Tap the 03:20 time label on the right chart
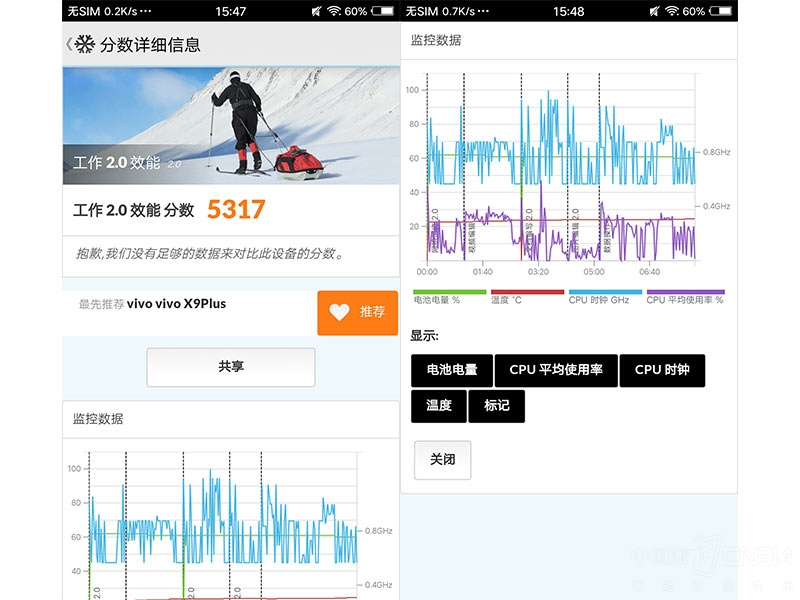Image resolution: width=800 pixels, height=600 pixels. tap(538, 272)
